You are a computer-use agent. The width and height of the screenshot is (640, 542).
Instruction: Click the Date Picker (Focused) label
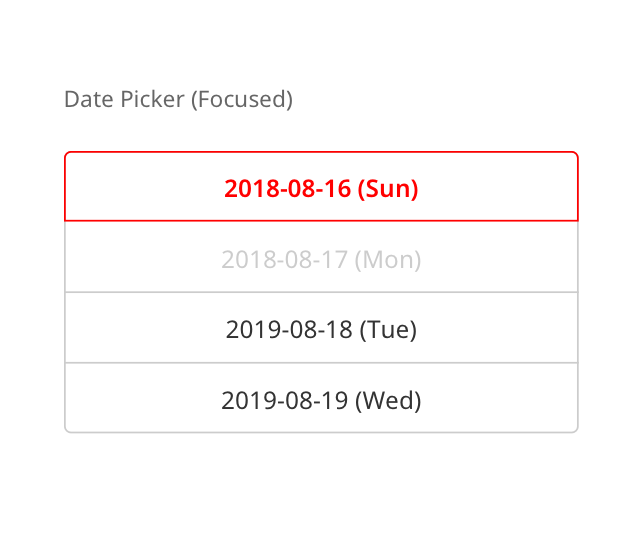click(178, 99)
